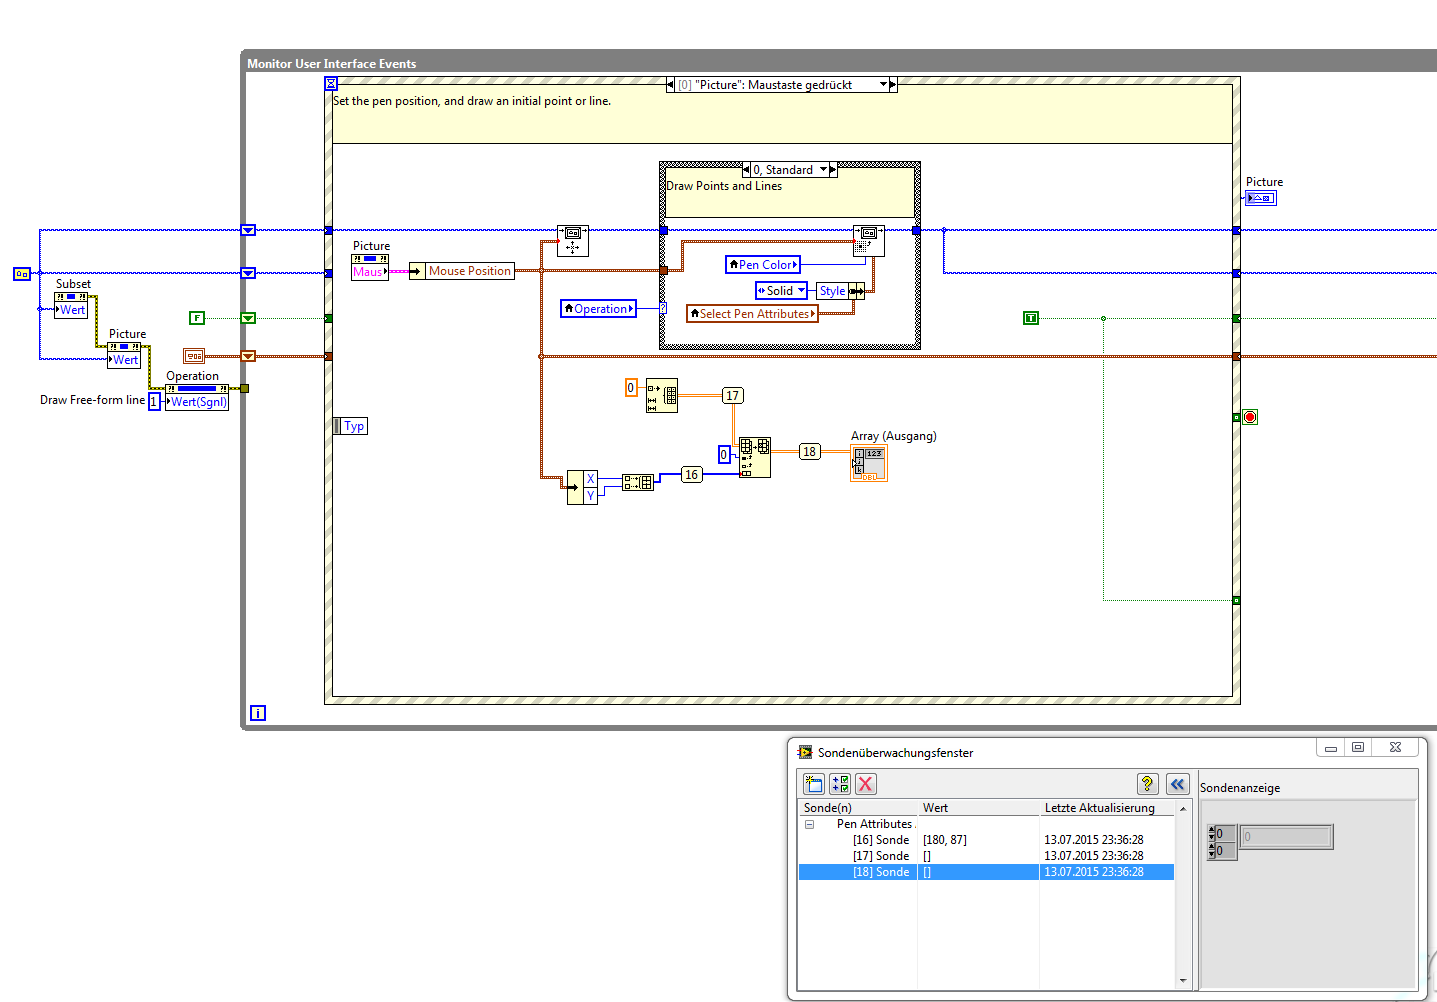Open the '0, Standard' case selector dropdown

pos(823,170)
